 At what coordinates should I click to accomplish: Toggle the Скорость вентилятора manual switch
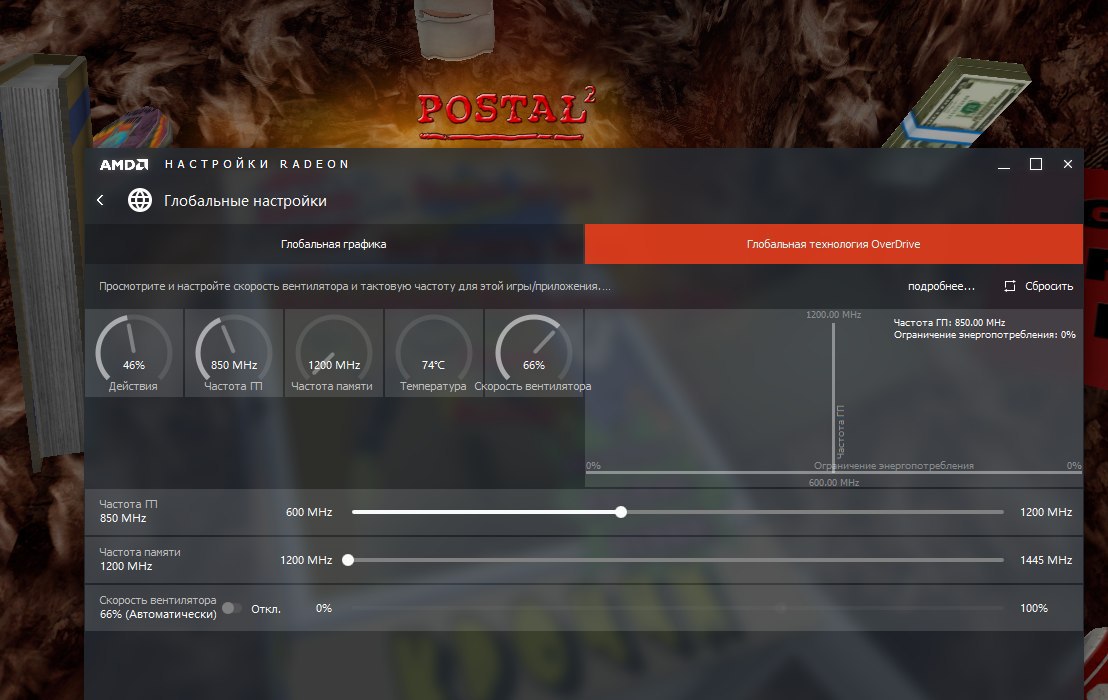pyautogui.click(x=232, y=608)
